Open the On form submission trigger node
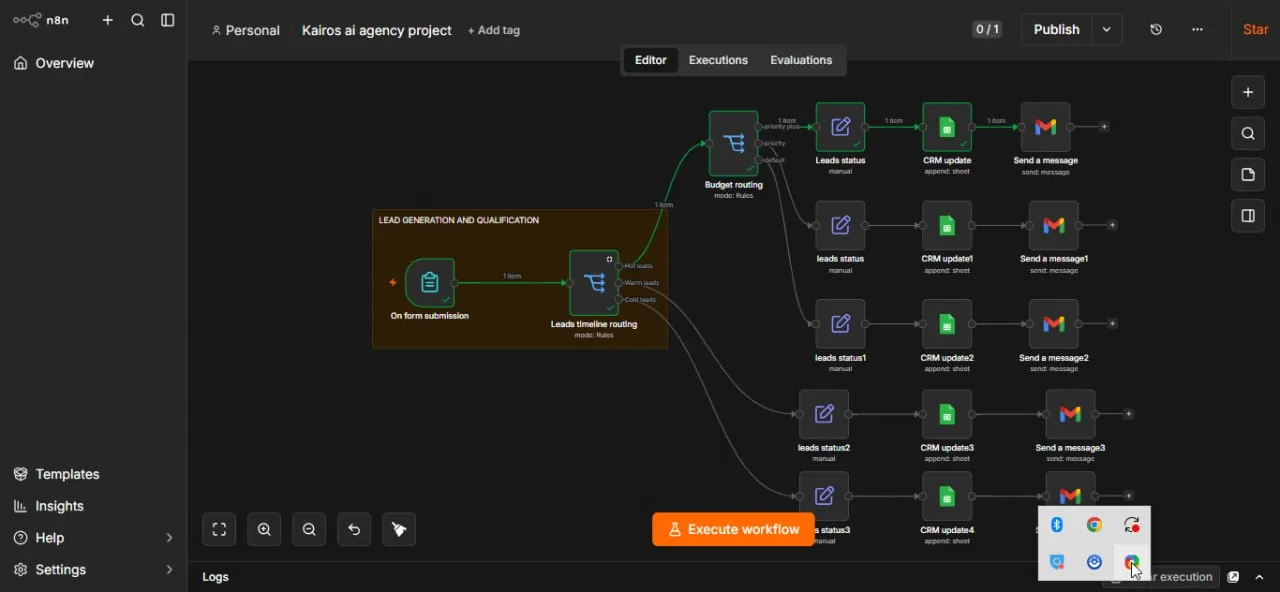The width and height of the screenshot is (1280, 592). (430, 283)
